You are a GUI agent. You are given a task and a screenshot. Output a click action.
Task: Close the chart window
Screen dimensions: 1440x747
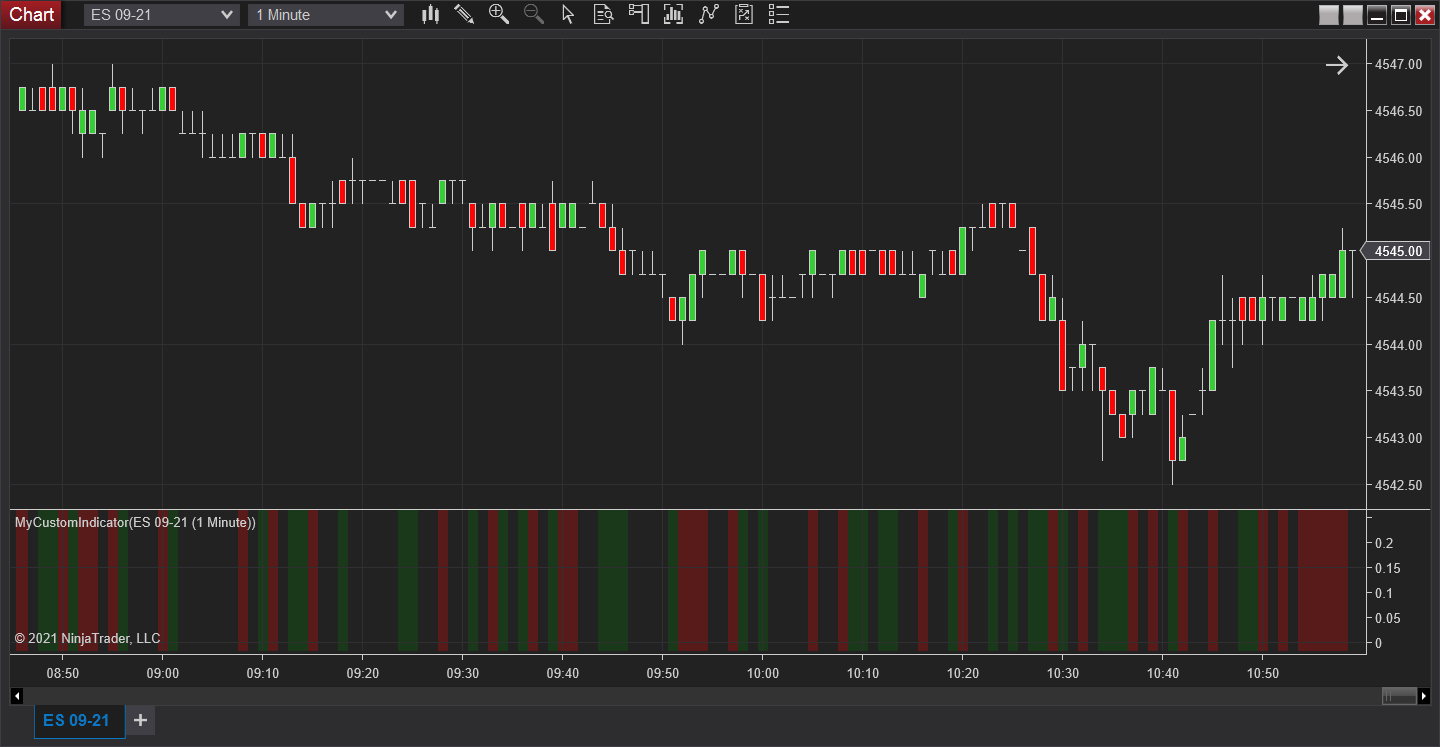(x=1425, y=15)
